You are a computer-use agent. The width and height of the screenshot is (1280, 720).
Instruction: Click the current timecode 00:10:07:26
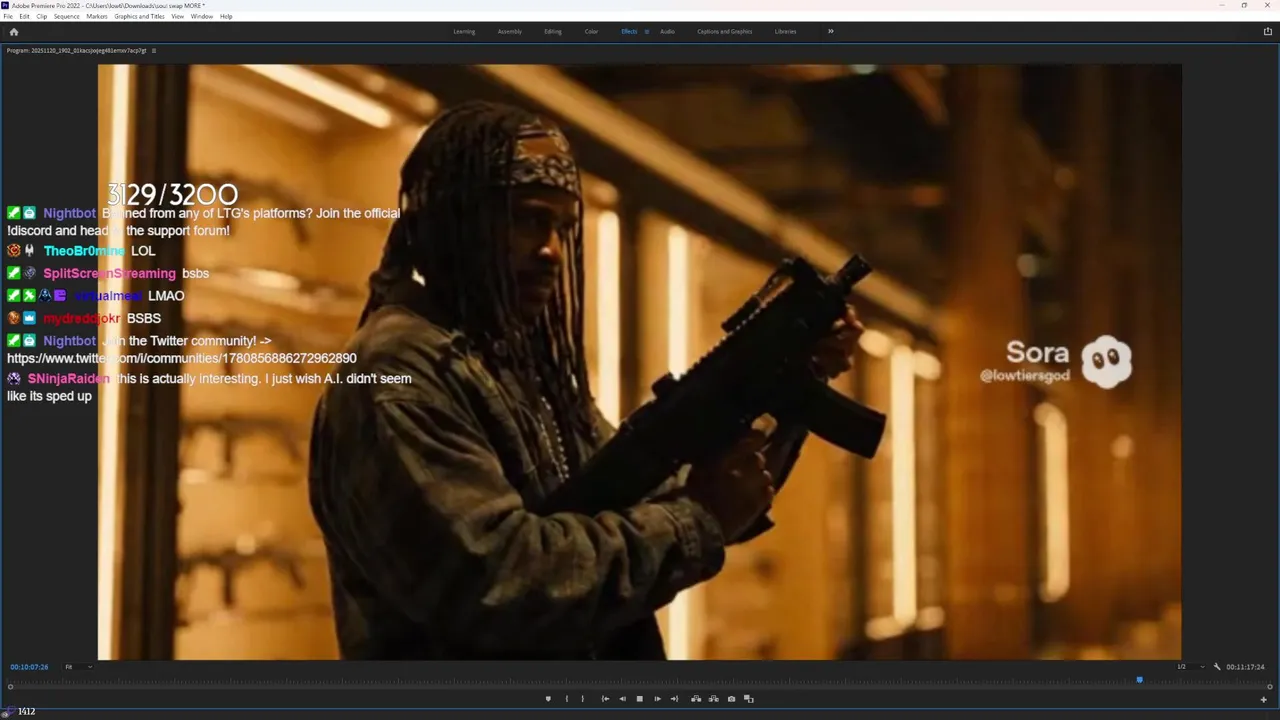(29, 667)
